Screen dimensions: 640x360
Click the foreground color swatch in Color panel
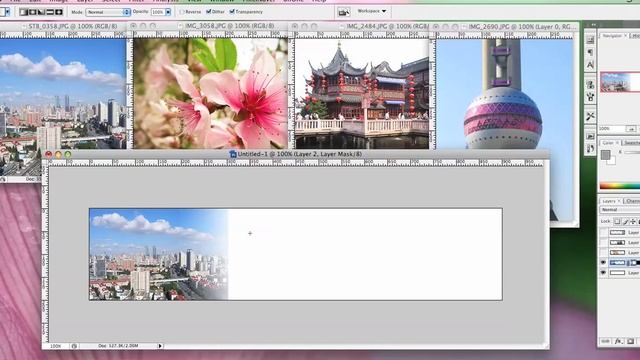point(605,154)
